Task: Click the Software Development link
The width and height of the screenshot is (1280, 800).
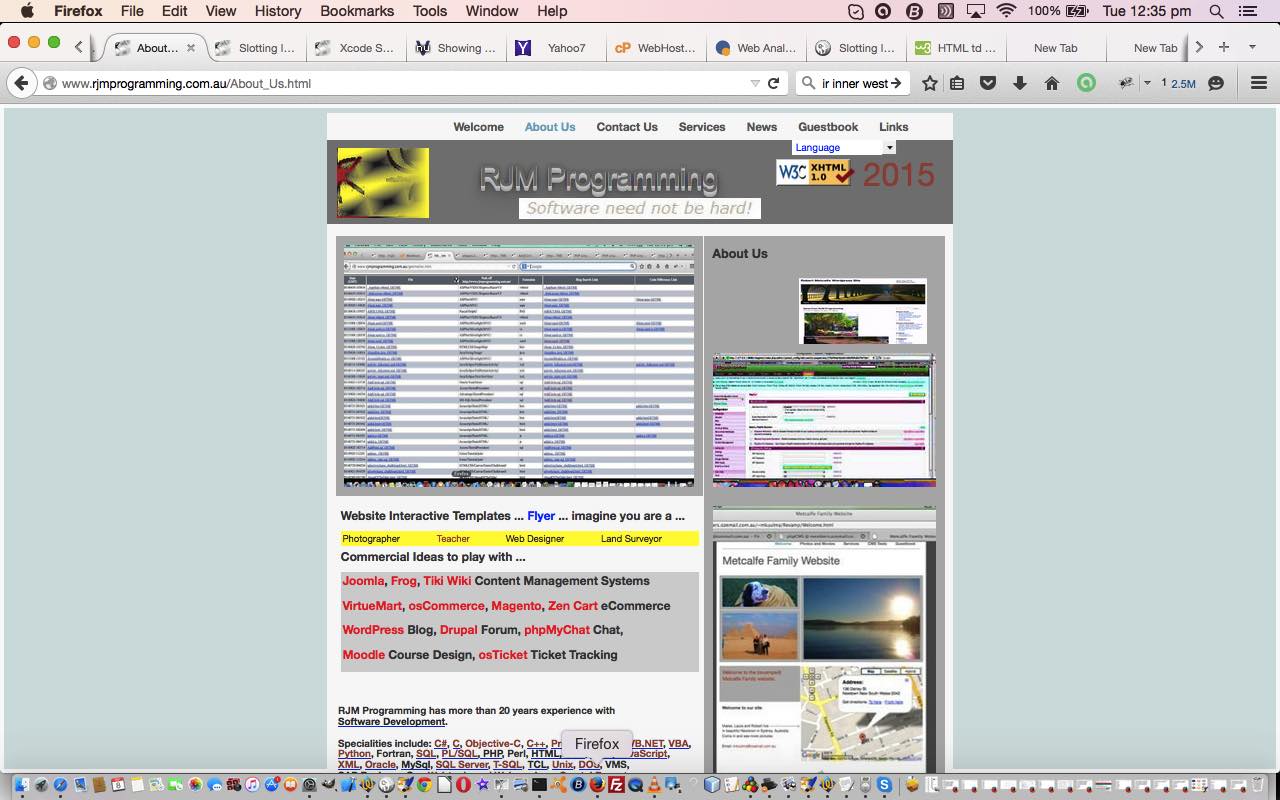Action: coord(391,722)
